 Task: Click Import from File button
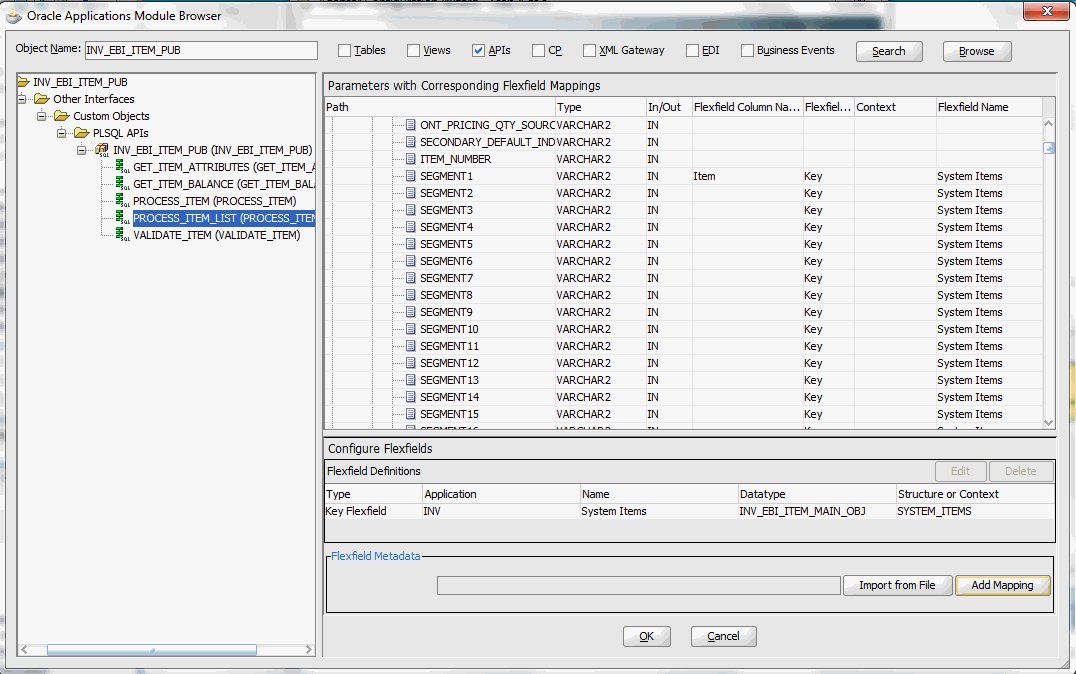point(897,585)
